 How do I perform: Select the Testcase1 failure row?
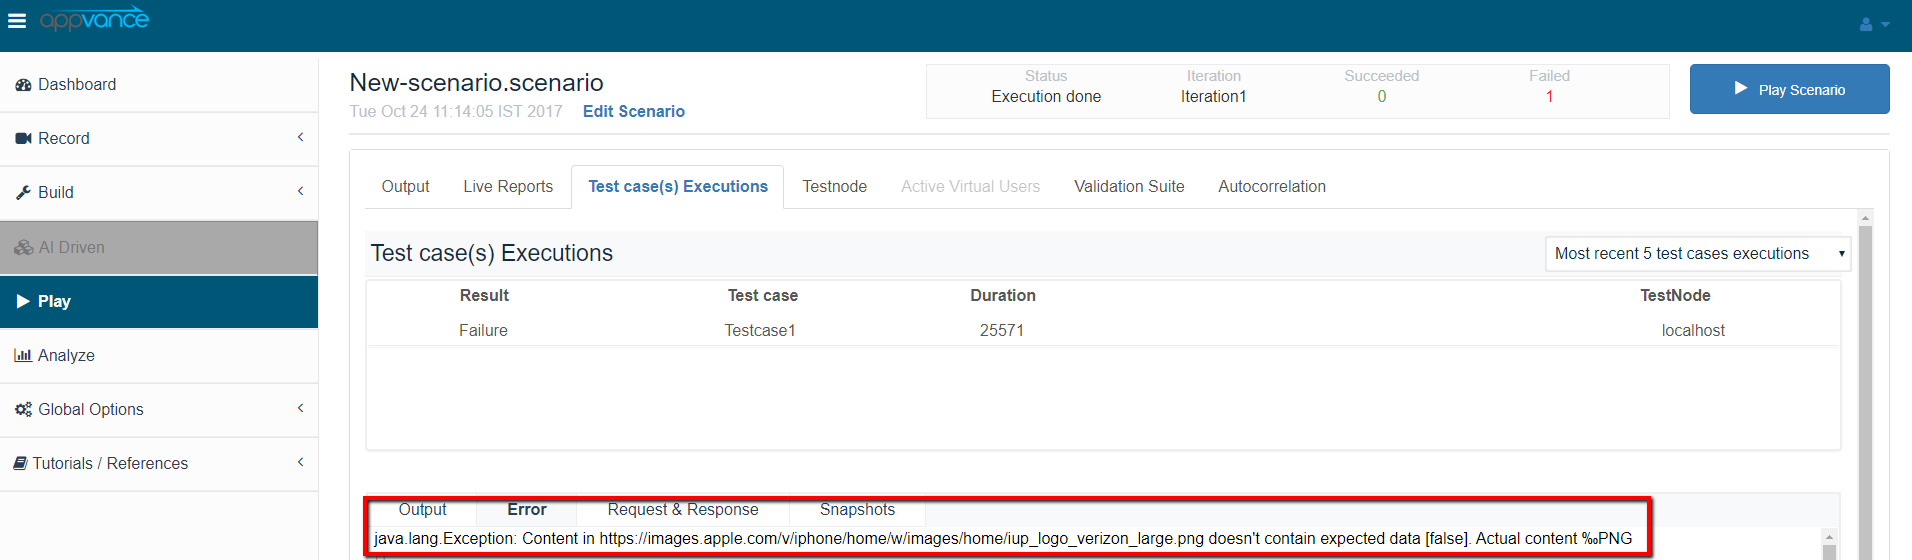point(760,331)
